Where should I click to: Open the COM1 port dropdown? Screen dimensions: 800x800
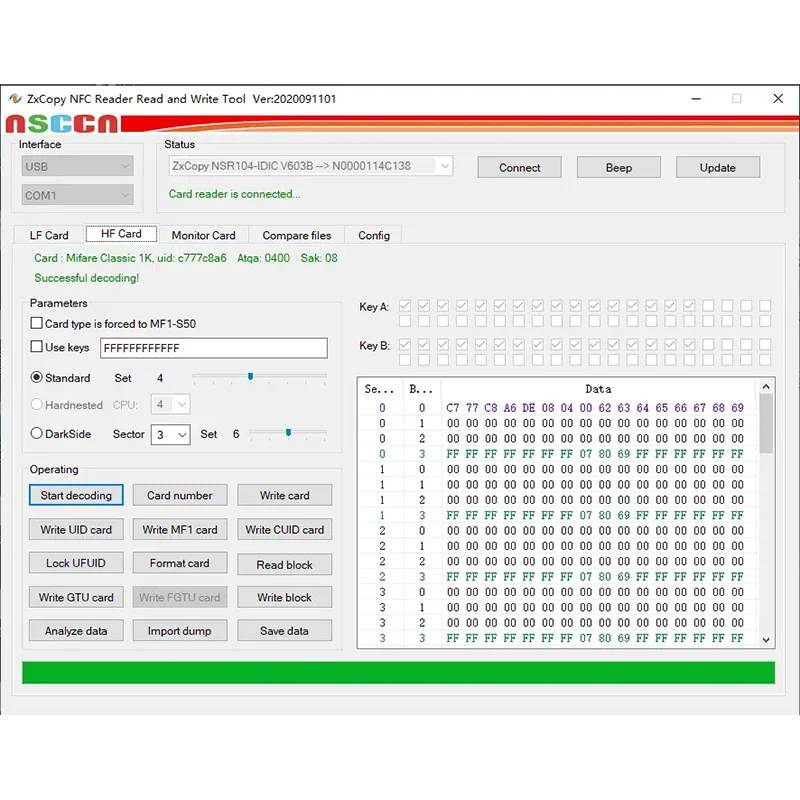(78, 195)
